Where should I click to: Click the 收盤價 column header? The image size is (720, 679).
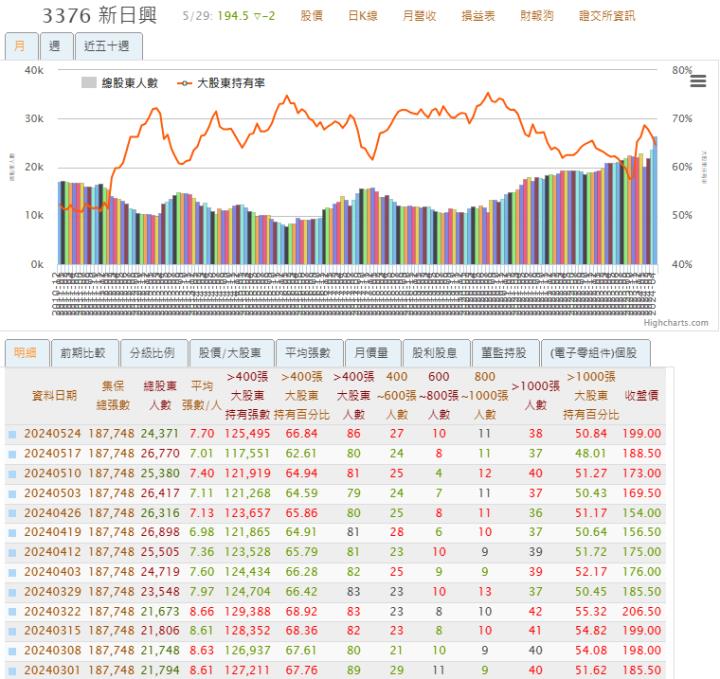pyautogui.click(x=641, y=396)
